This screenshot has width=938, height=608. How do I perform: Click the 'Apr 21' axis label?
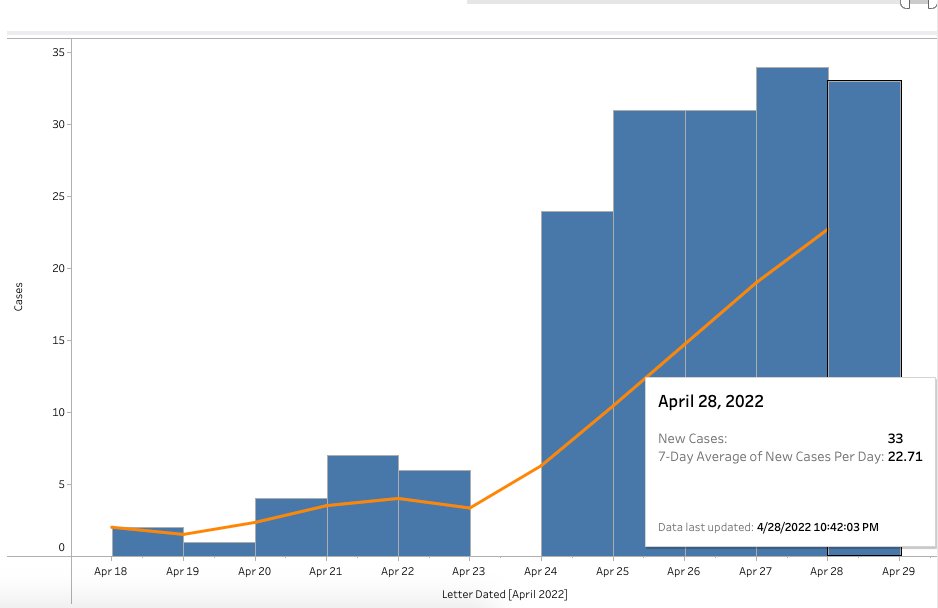pos(325,571)
